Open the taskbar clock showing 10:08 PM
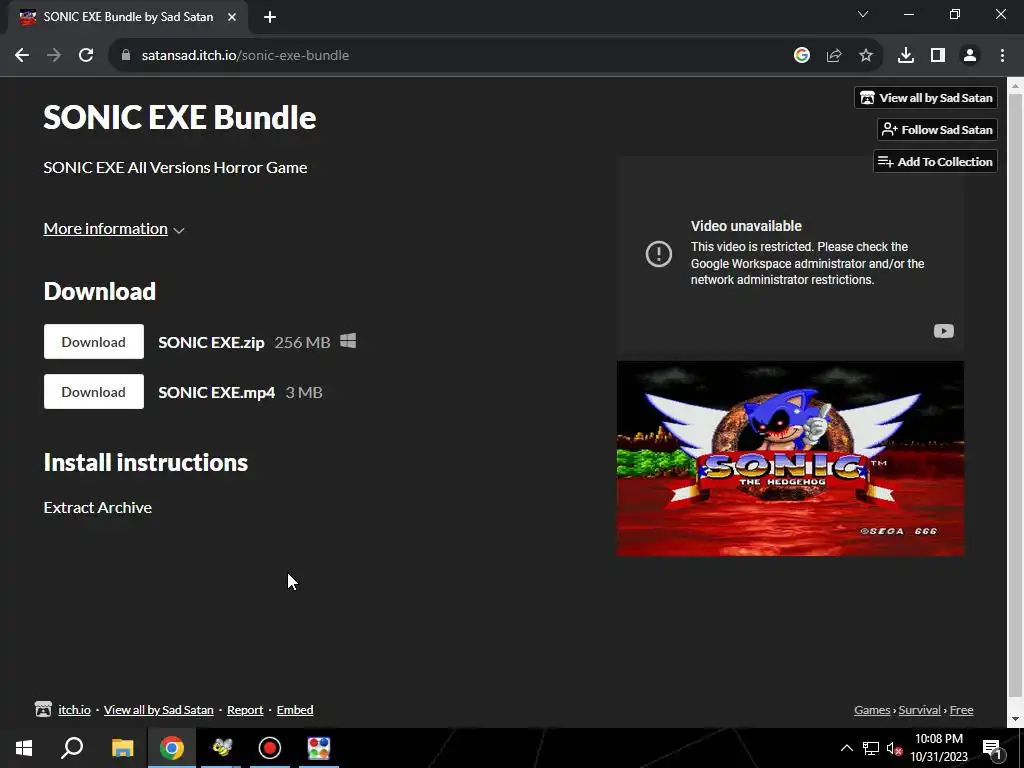The height and width of the screenshot is (768, 1024). pyautogui.click(x=939, y=748)
